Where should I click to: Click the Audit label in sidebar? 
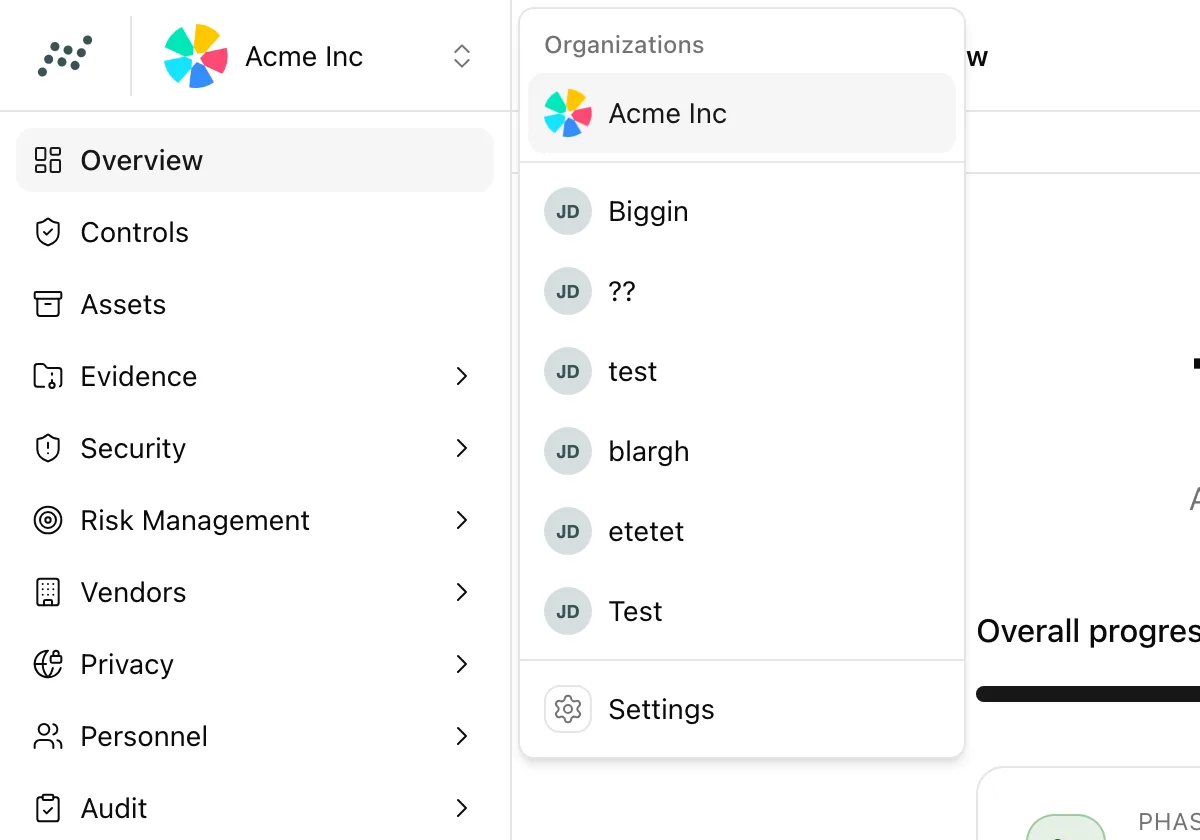(x=114, y=808)
